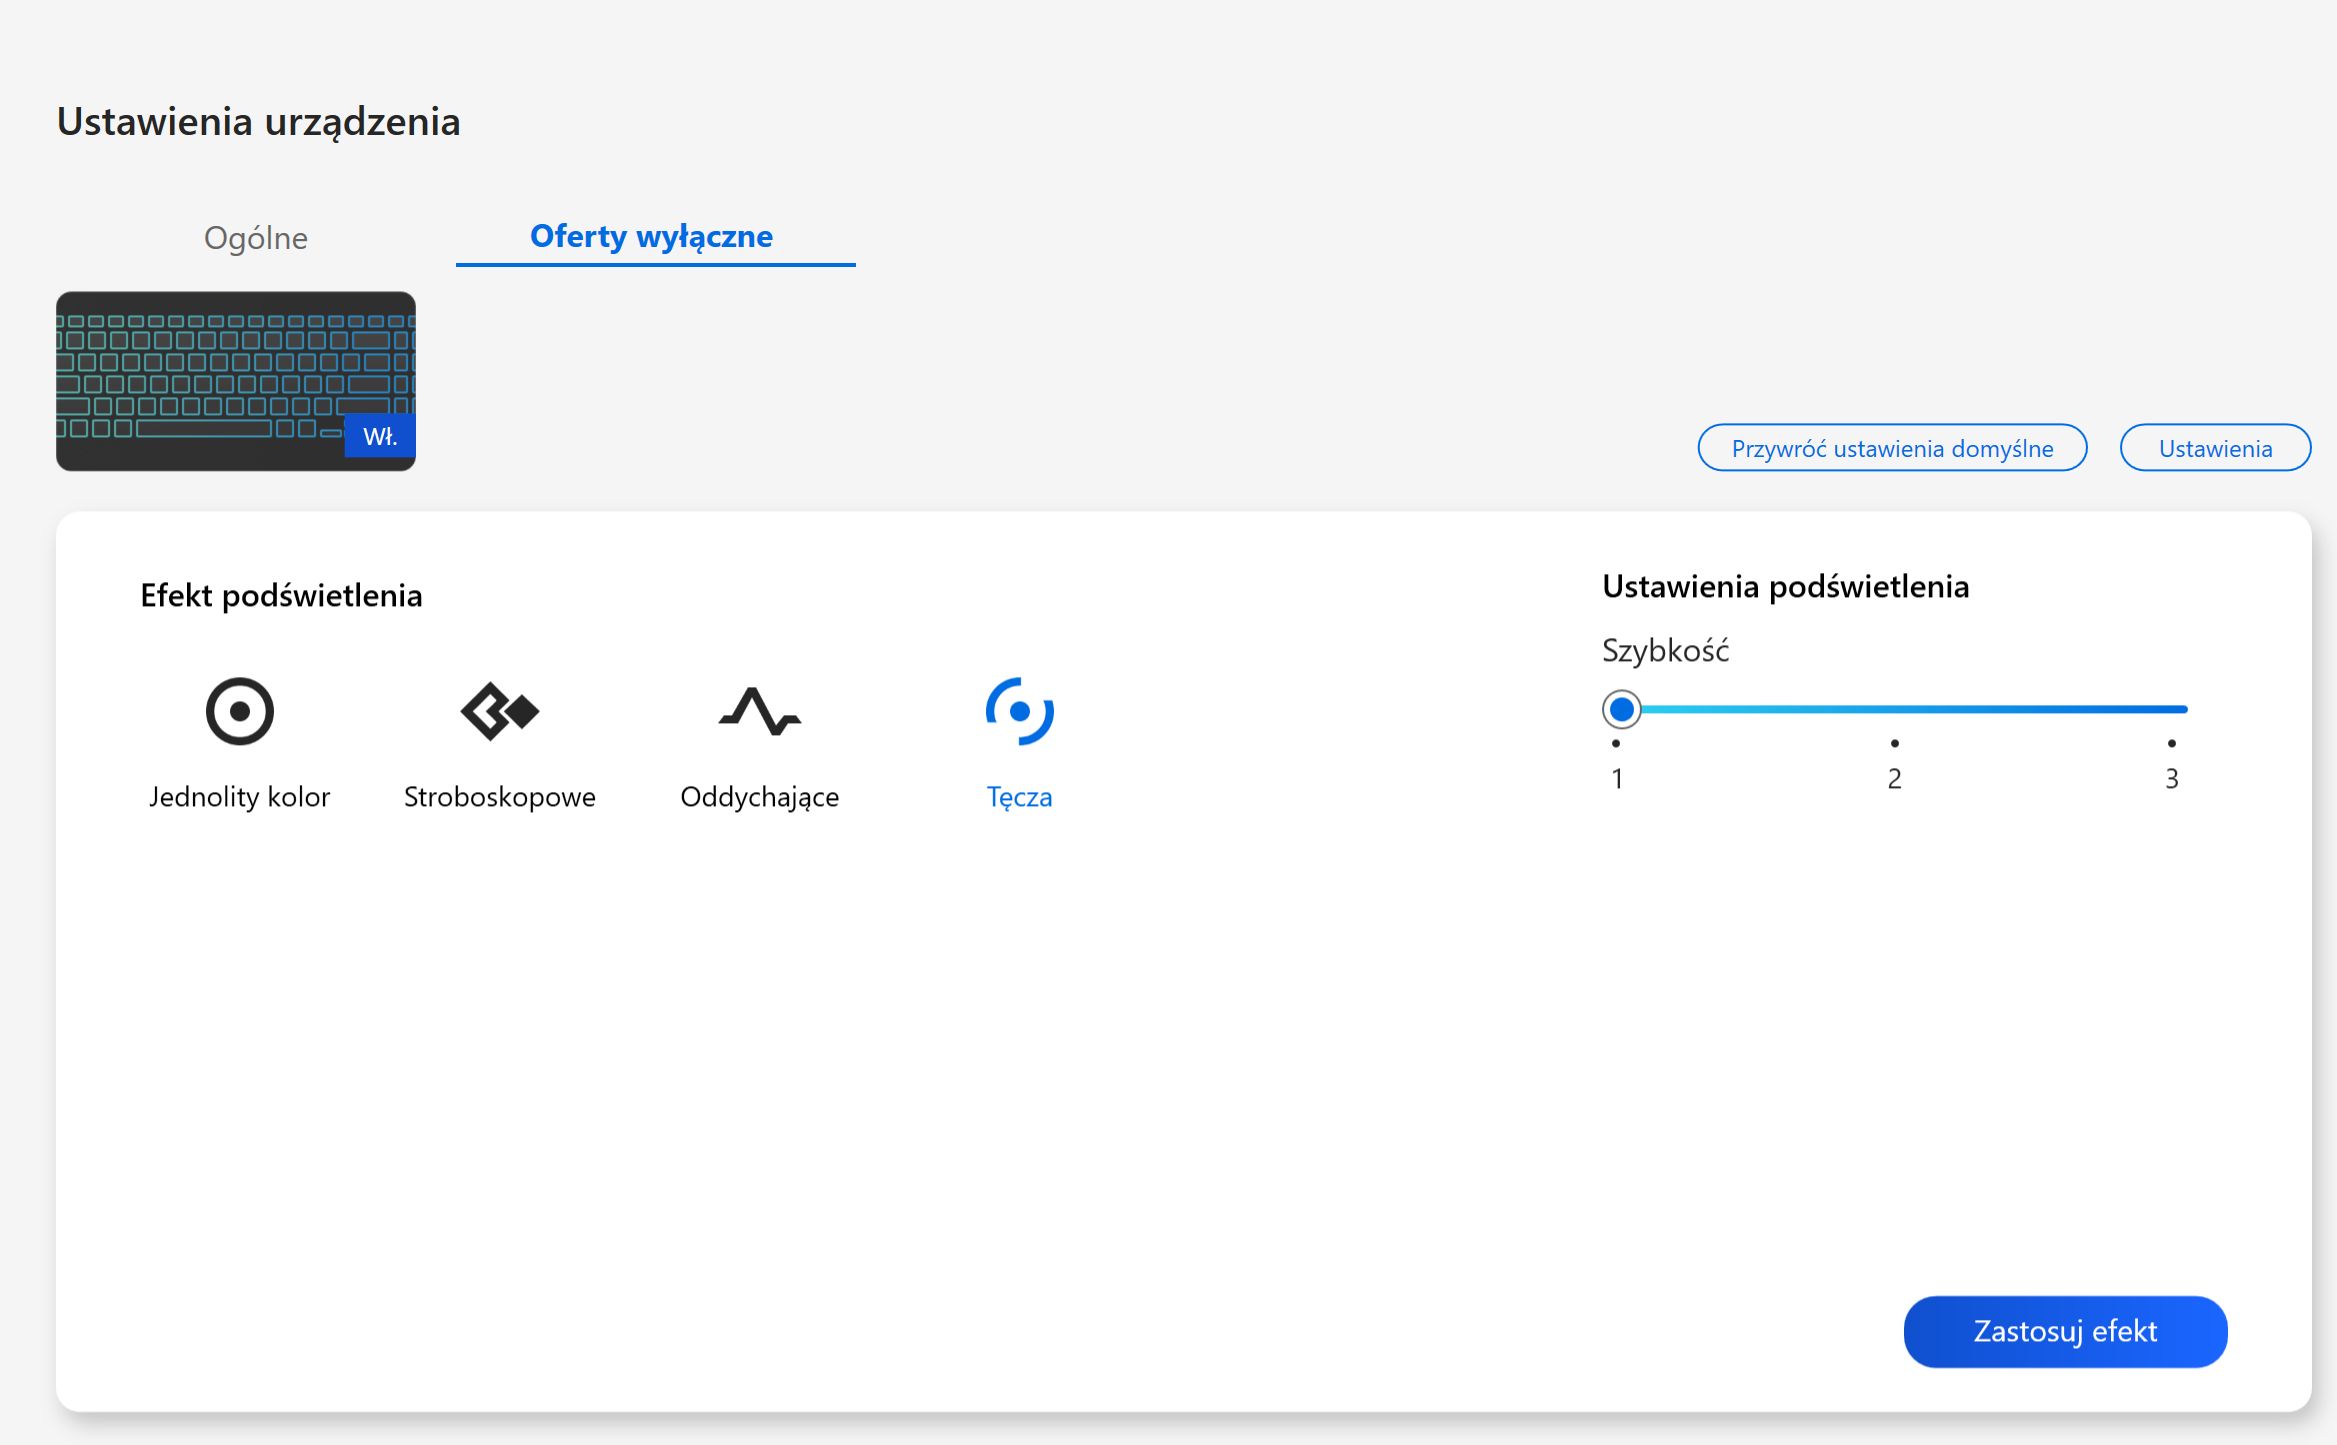Open the Oferty wyłączne tab

(651, 236)
